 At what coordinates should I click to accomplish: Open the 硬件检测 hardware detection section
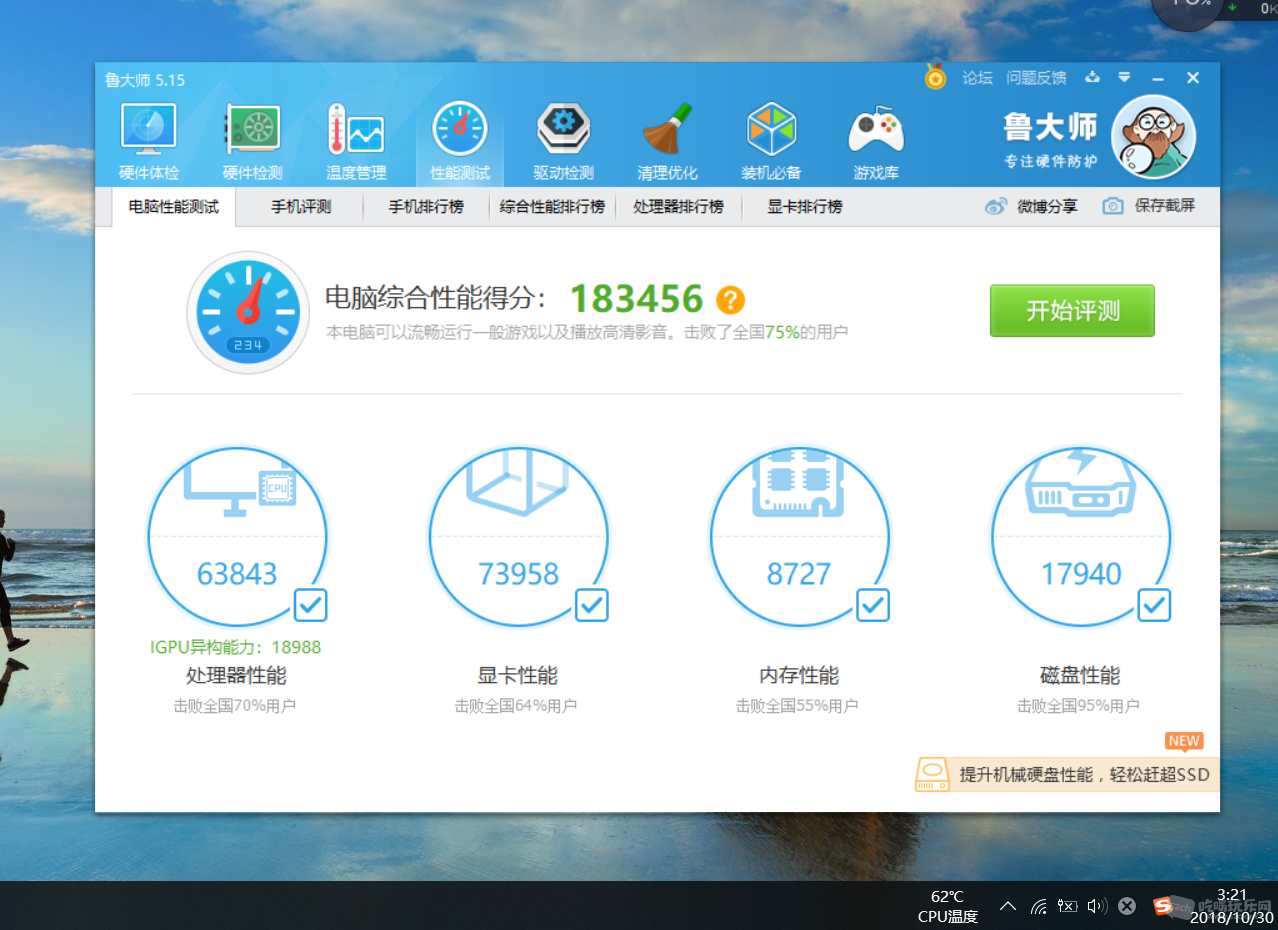(252, 142)
